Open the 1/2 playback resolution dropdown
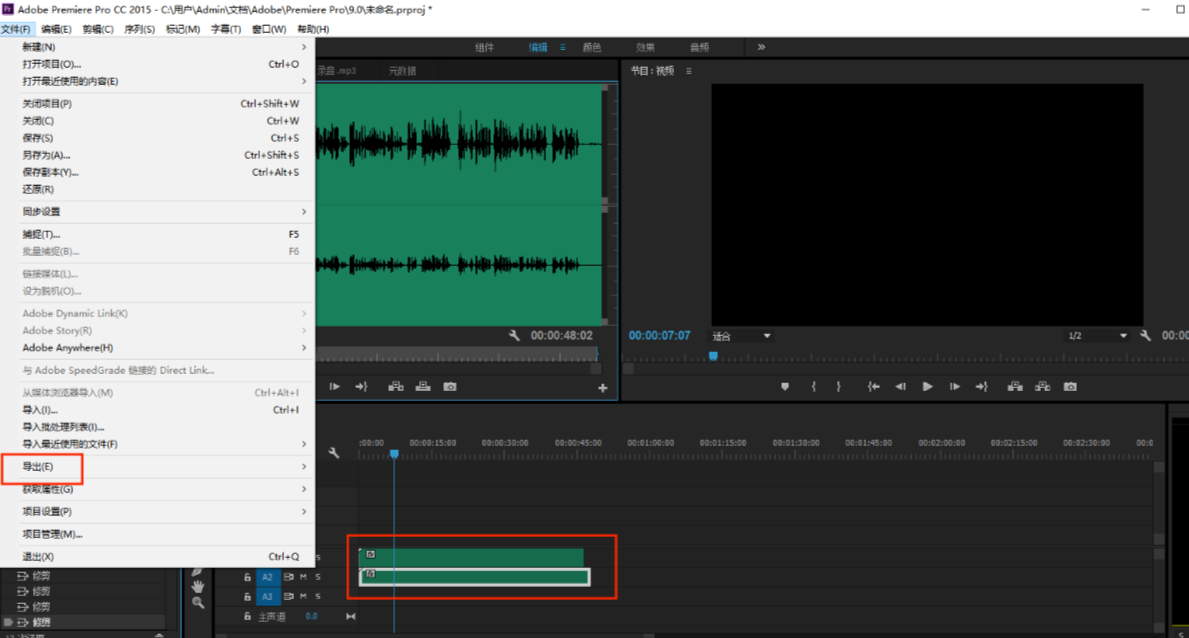 (1097, 336)
